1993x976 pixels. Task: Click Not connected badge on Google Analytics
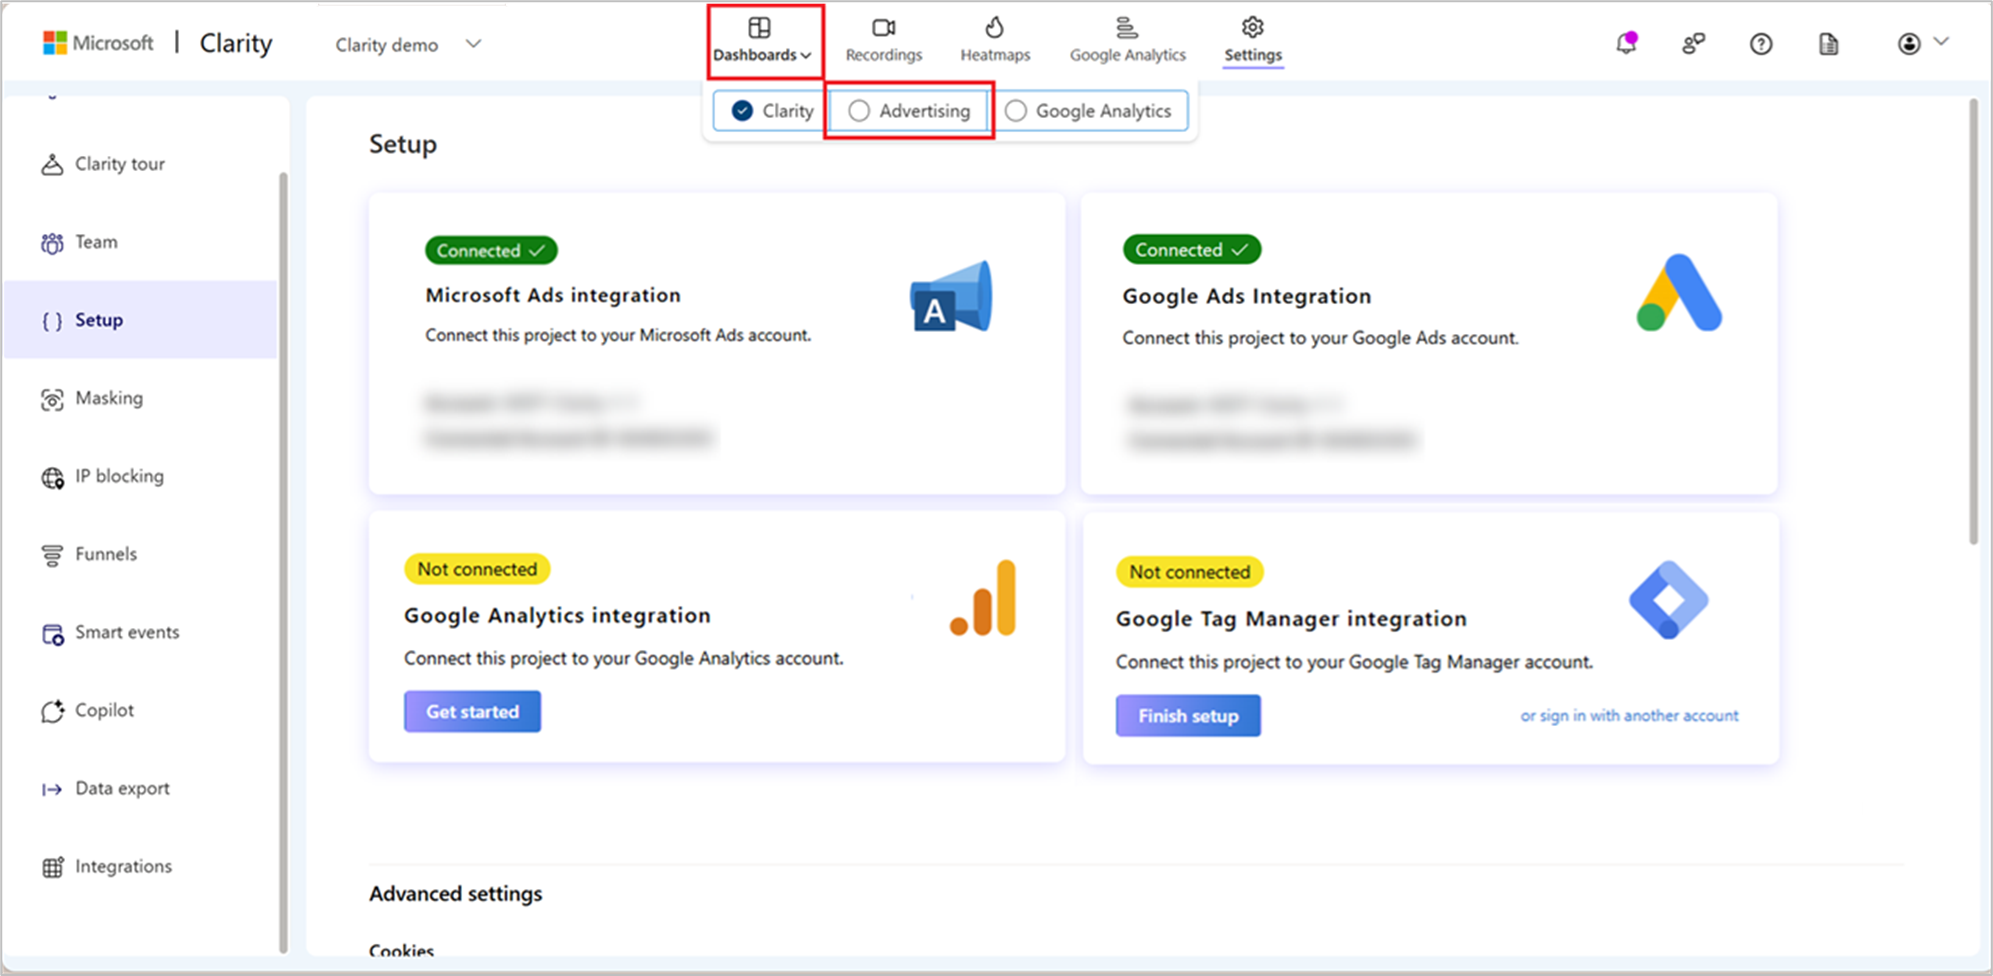tap(477, 569)
